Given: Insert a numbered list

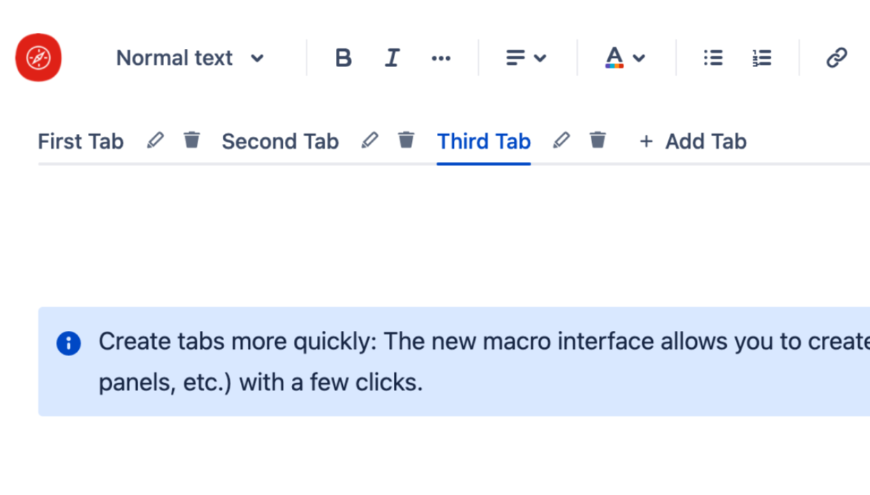Looking at the screenshot, I should pos(762,58).
